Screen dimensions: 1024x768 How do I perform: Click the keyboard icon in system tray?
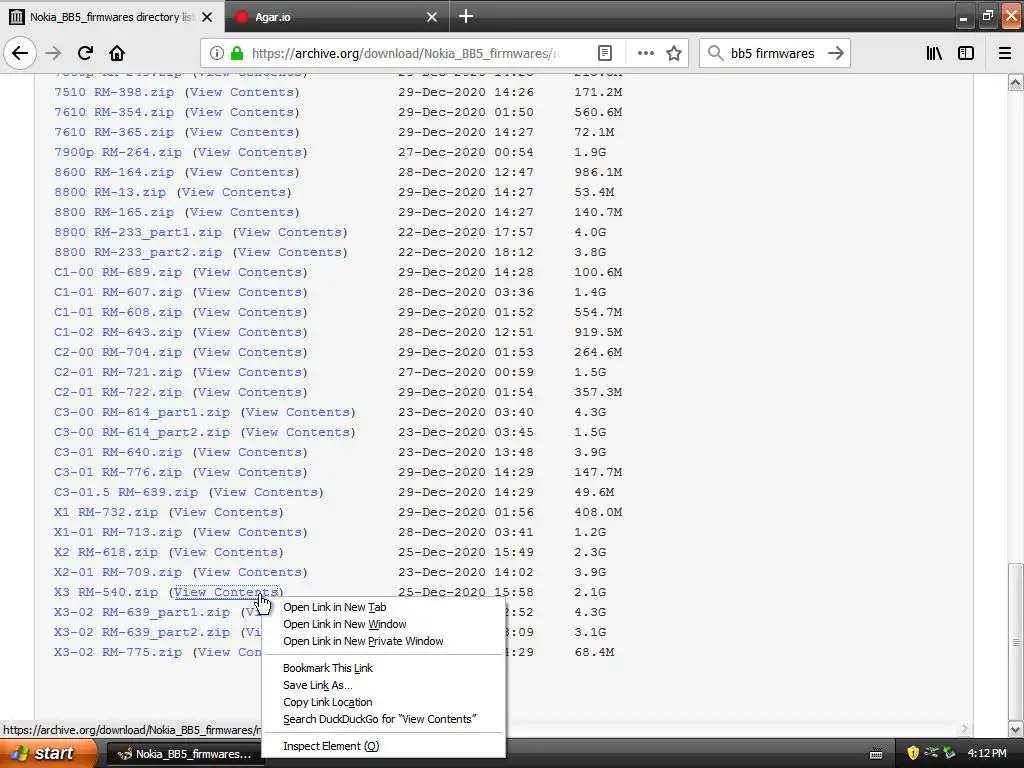pyautogui.click(x=876, y=754)
